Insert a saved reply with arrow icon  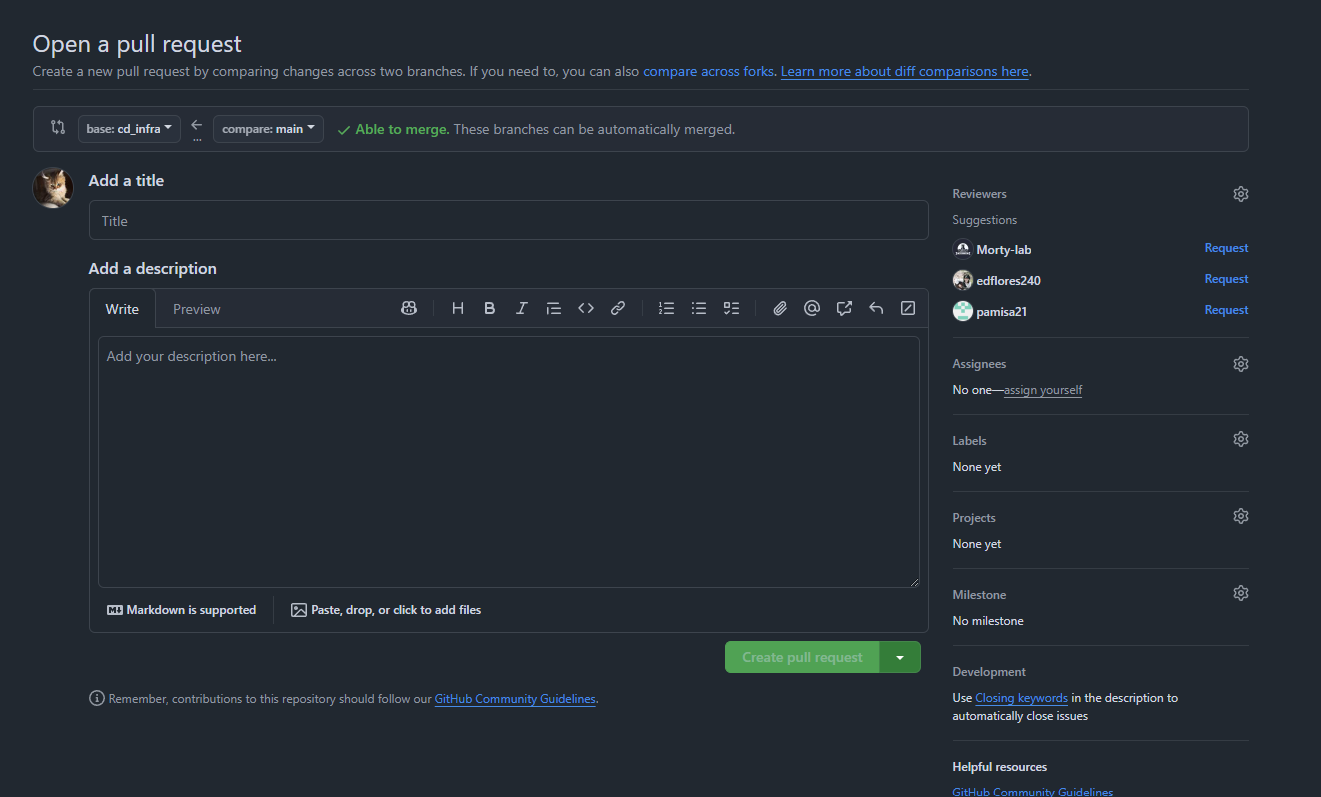876,309
